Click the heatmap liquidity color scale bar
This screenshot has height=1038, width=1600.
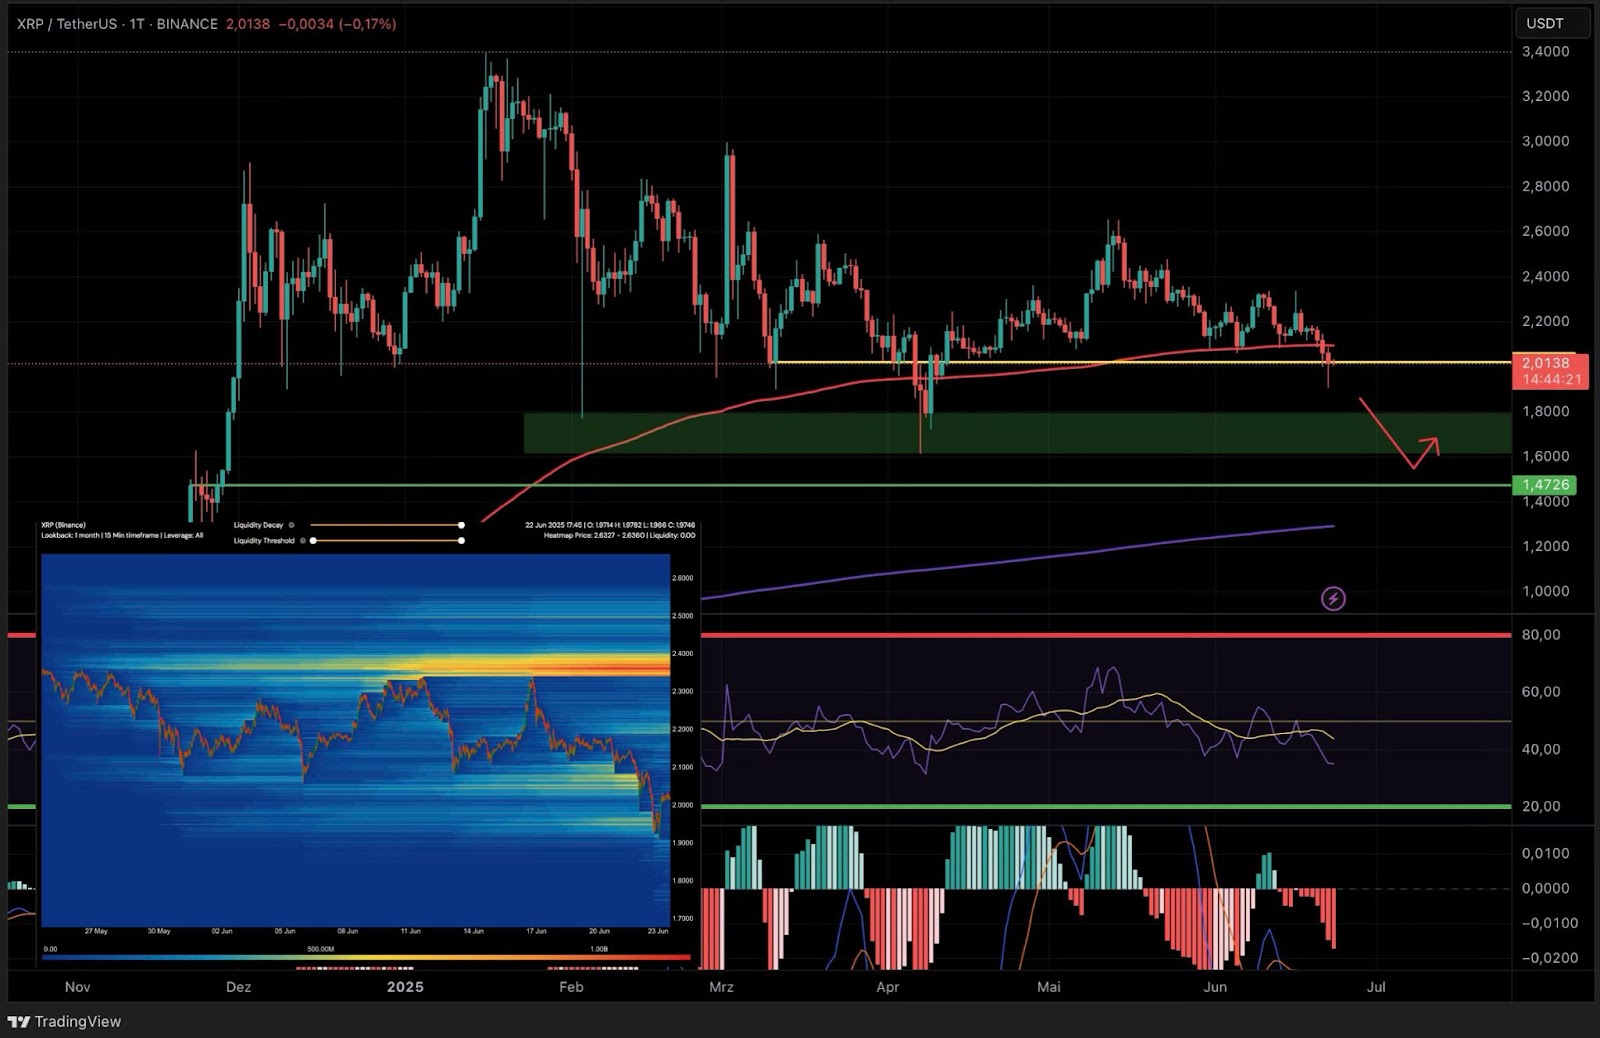[366, 958]
